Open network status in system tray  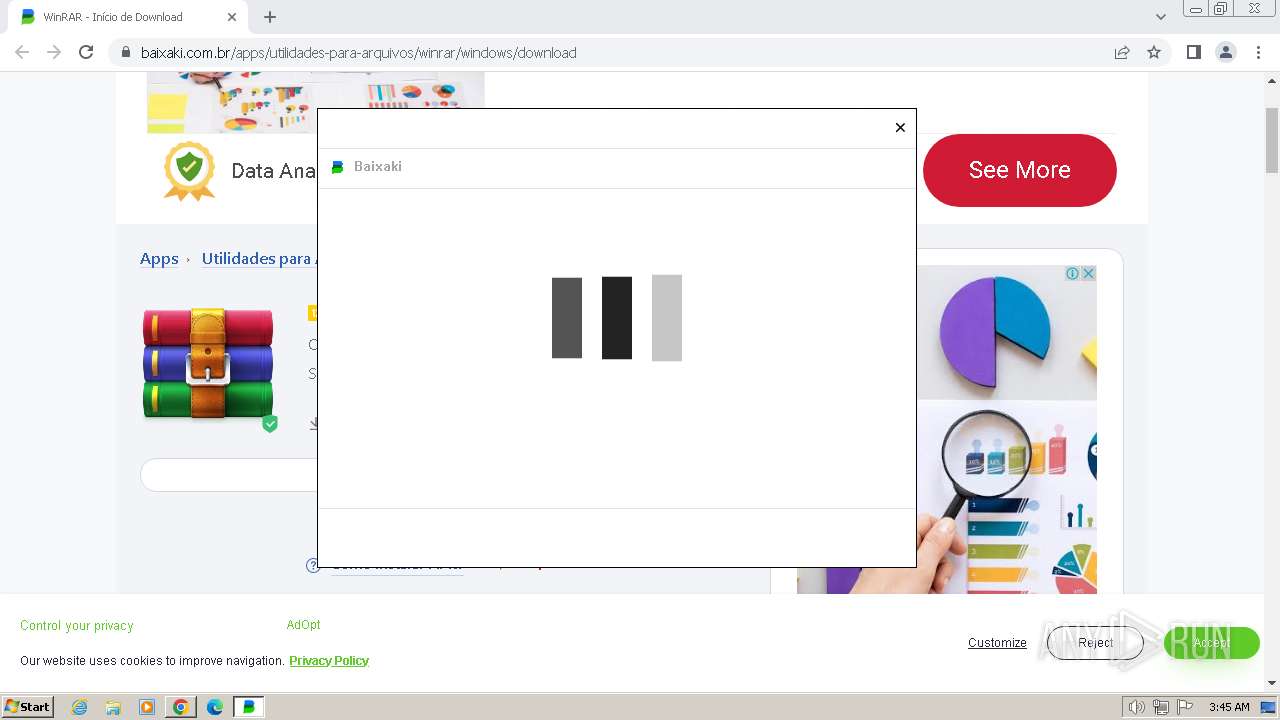1161,707
